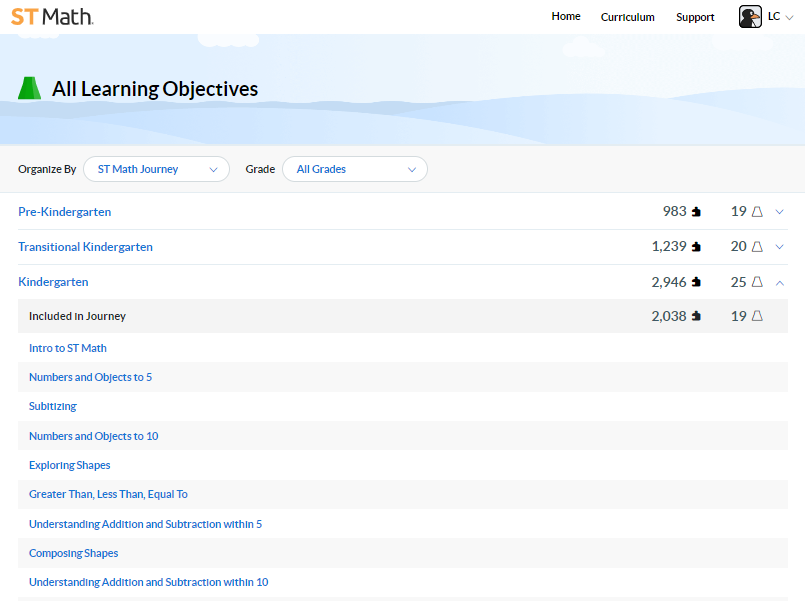Open the Kindergarten grade link
Viewport: 805px width, 601px height.
click(53, 282)
